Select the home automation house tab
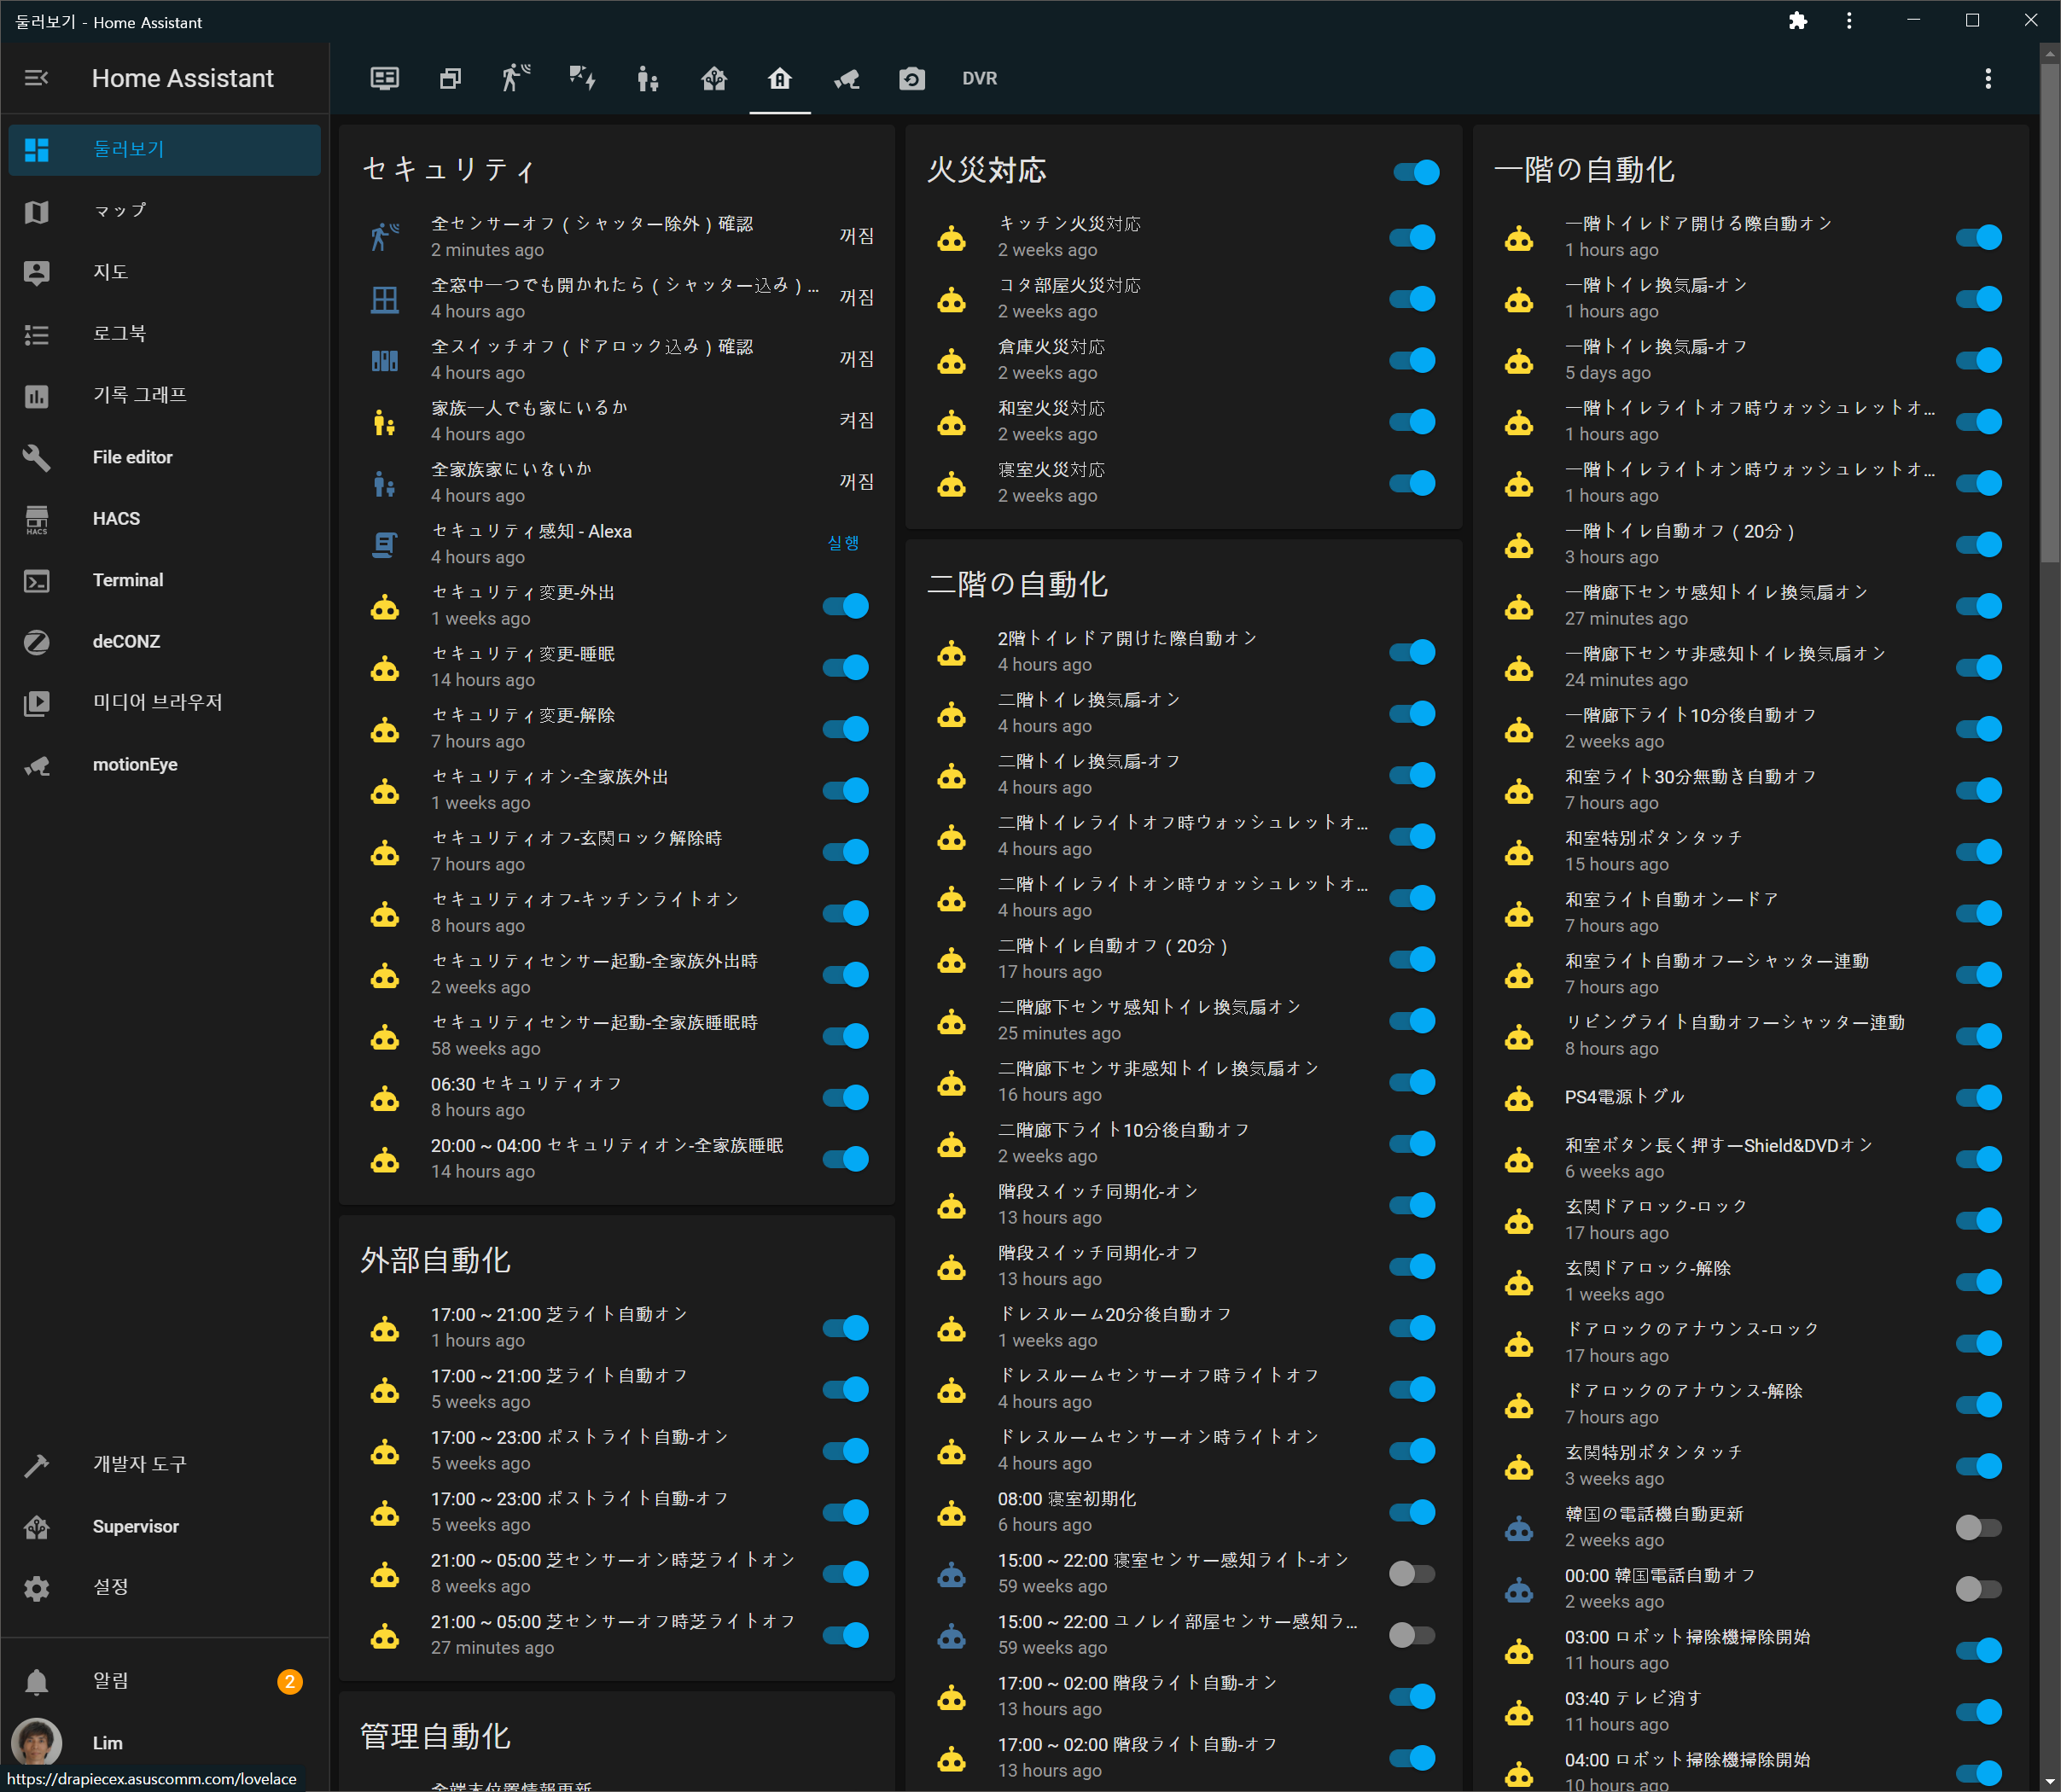 coord(779,78)
